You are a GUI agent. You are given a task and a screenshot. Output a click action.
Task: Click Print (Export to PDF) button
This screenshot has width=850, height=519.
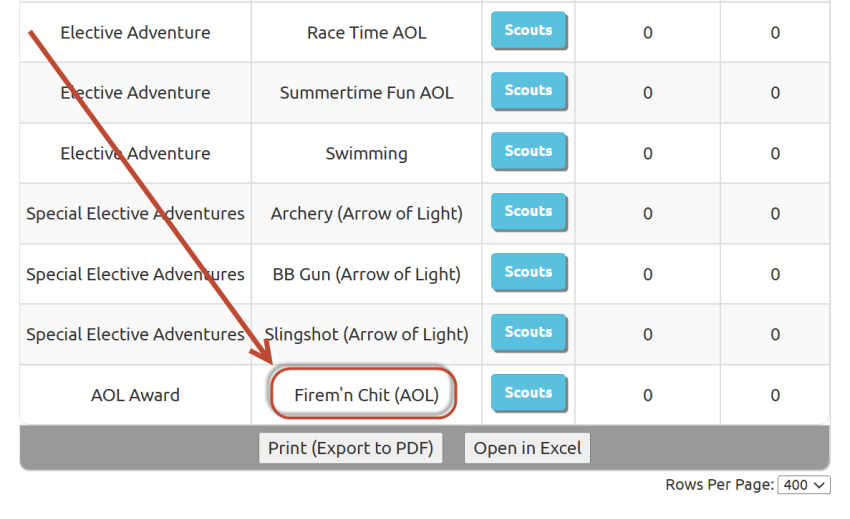351,448
